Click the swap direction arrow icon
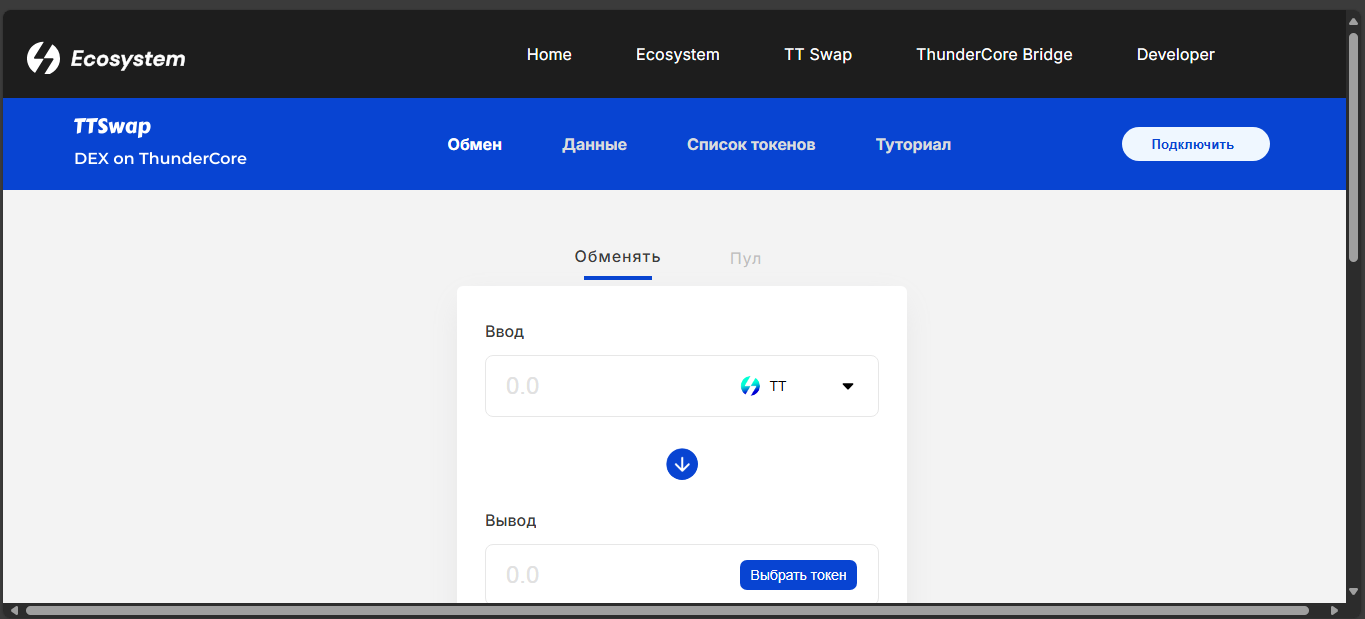The height and width of the screenshot is (619, 1365). coord(682,464)
